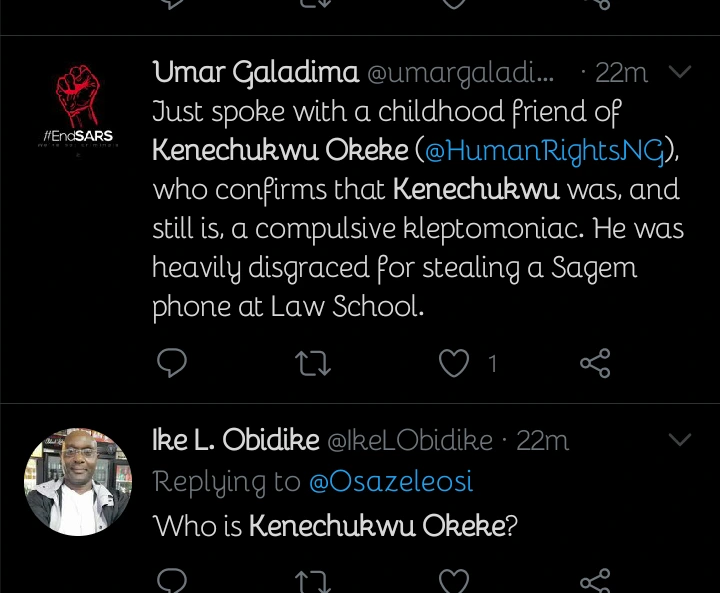Screen dimensions: 720x593
Task: Click the Ike L. Obidike display name
Action: click(x=236, y=440)
